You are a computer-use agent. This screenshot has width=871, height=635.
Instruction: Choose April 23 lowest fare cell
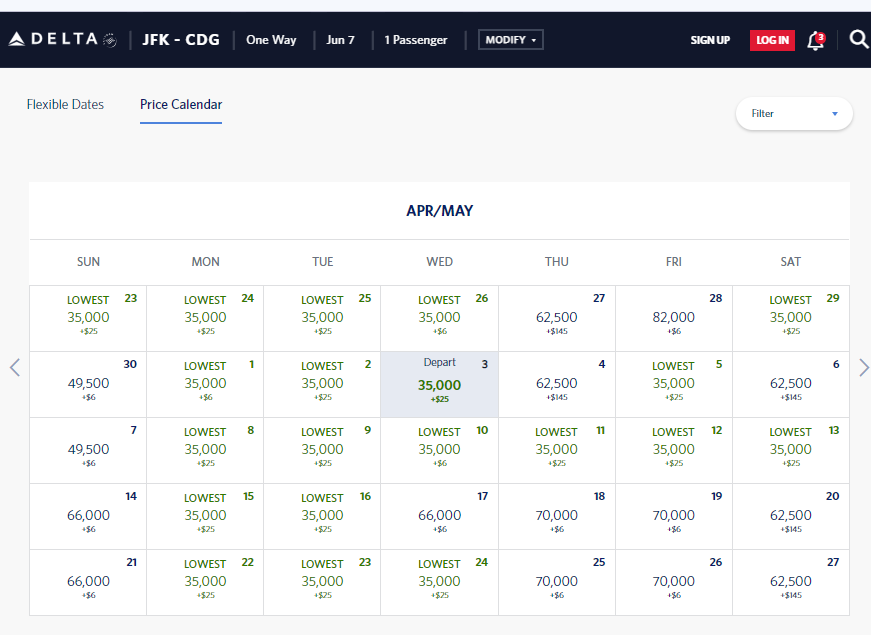point(88,318)
